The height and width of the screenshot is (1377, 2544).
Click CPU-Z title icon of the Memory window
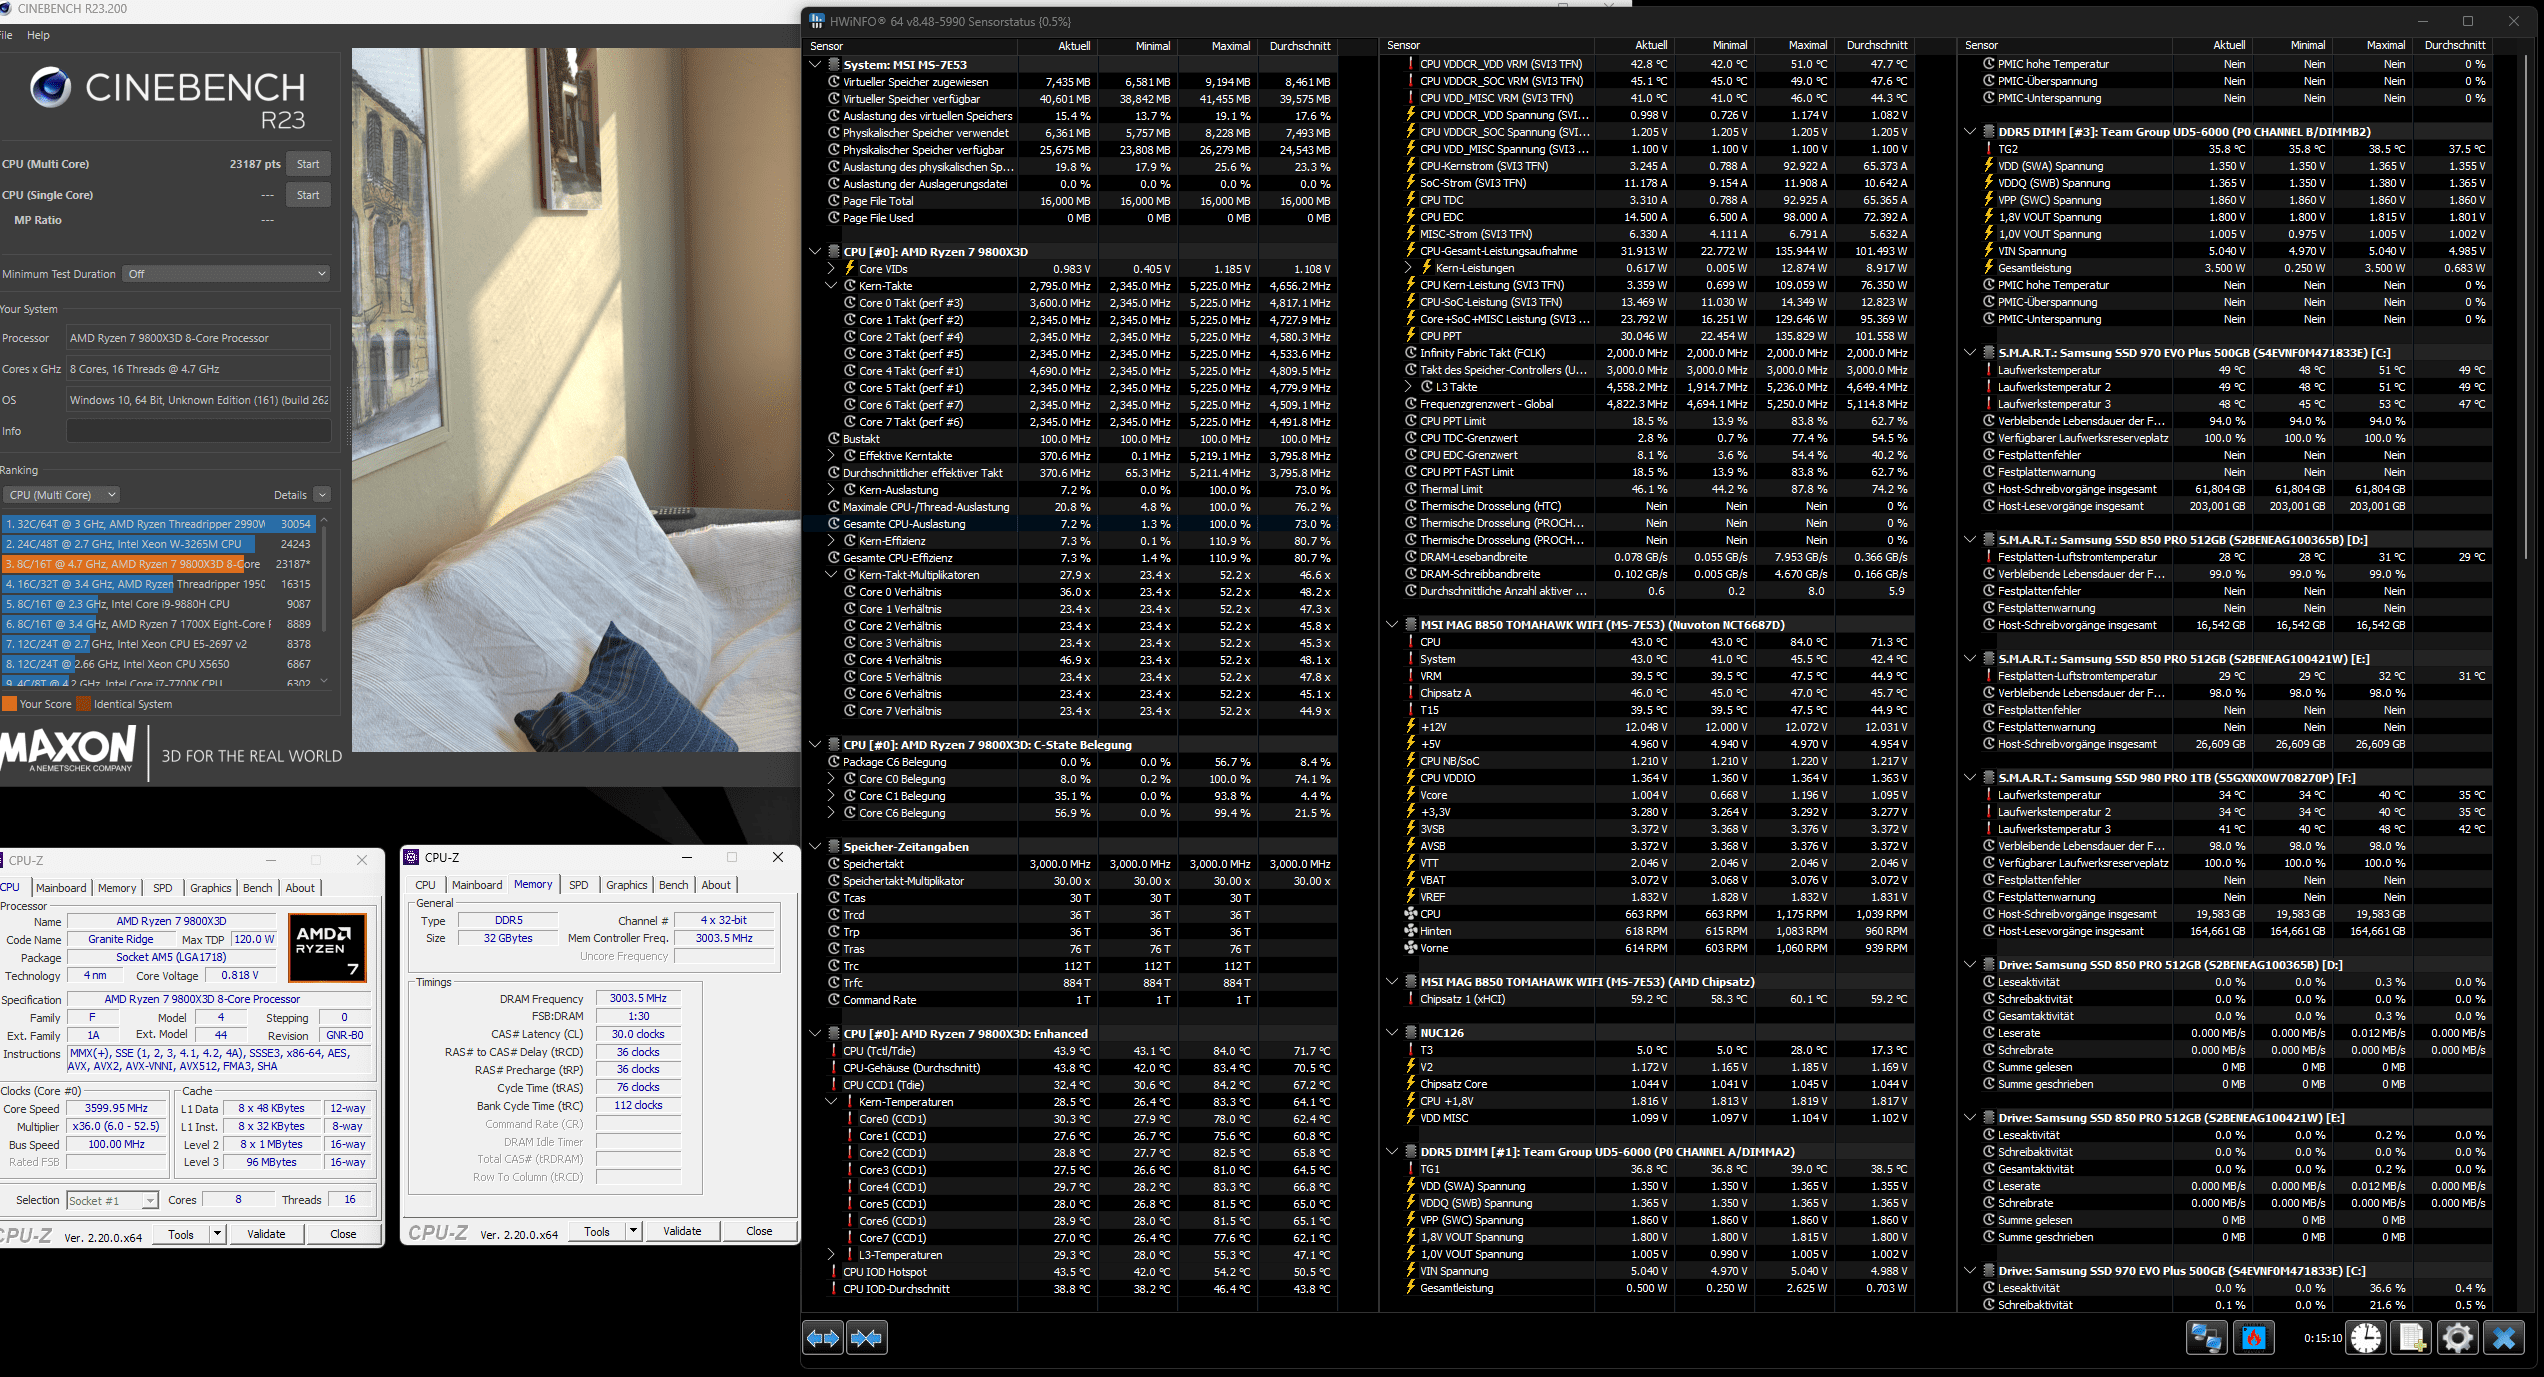point(411,857)
